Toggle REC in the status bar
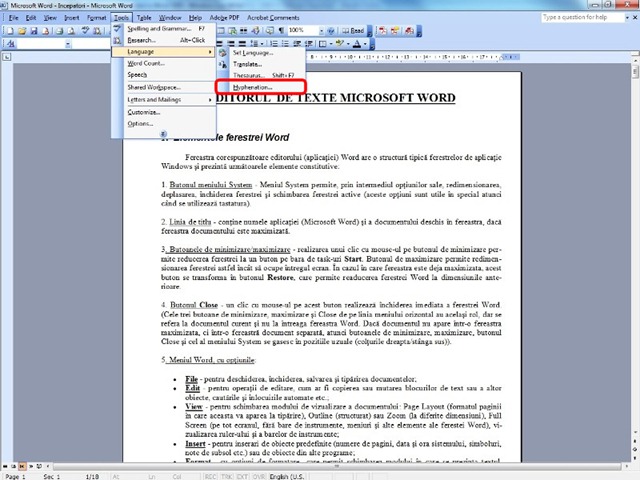This screenshot has height=480, width=640. tap(211, 476)
